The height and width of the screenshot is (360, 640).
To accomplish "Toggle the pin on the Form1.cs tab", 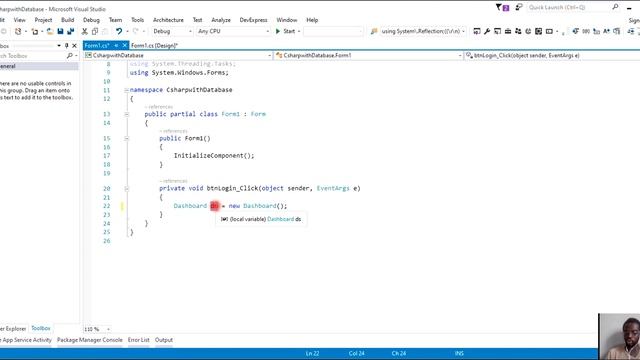I will 116,45.
